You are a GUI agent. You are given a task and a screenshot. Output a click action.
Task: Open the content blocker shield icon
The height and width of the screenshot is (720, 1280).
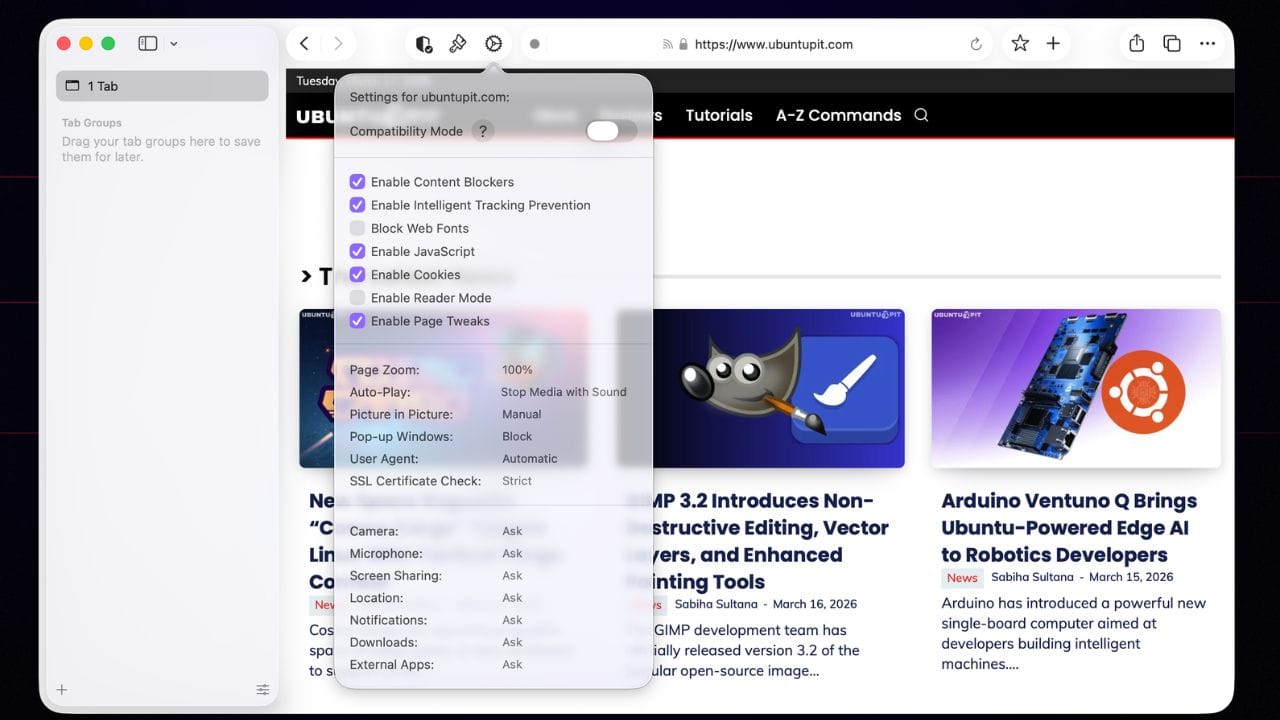tap(423, 44)
